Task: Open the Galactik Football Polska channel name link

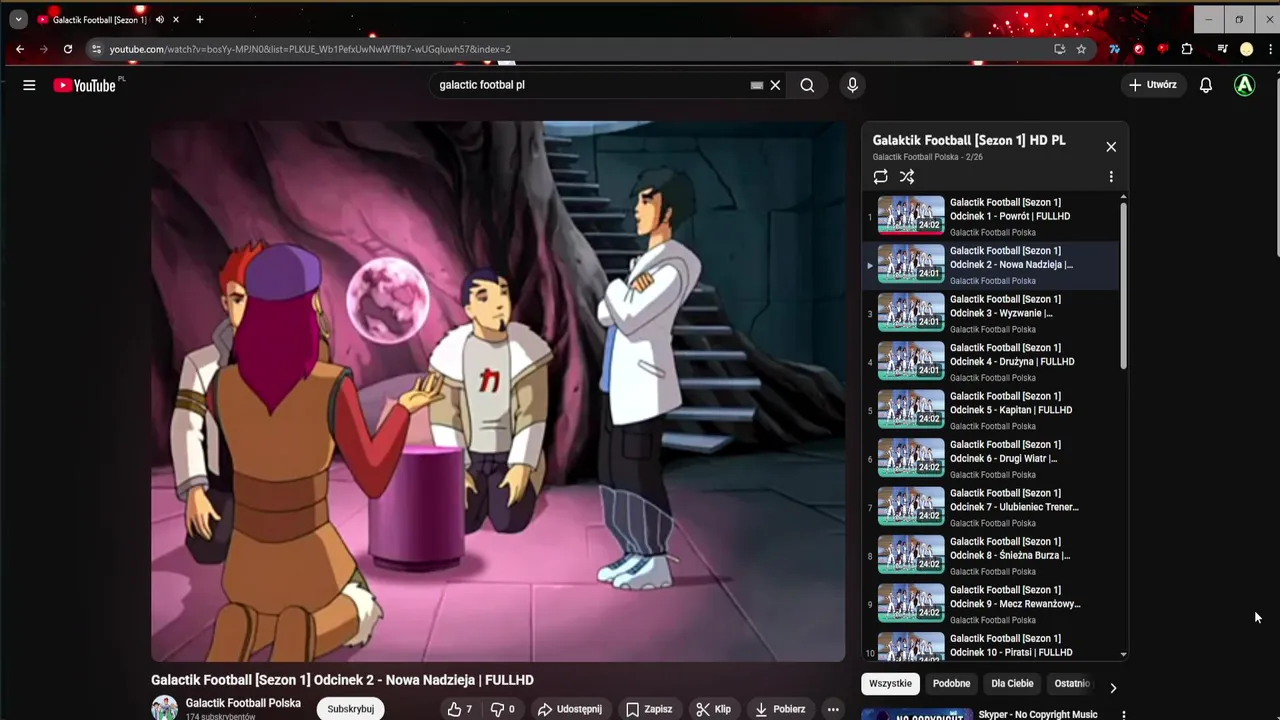Action: (x=243, y=703)
